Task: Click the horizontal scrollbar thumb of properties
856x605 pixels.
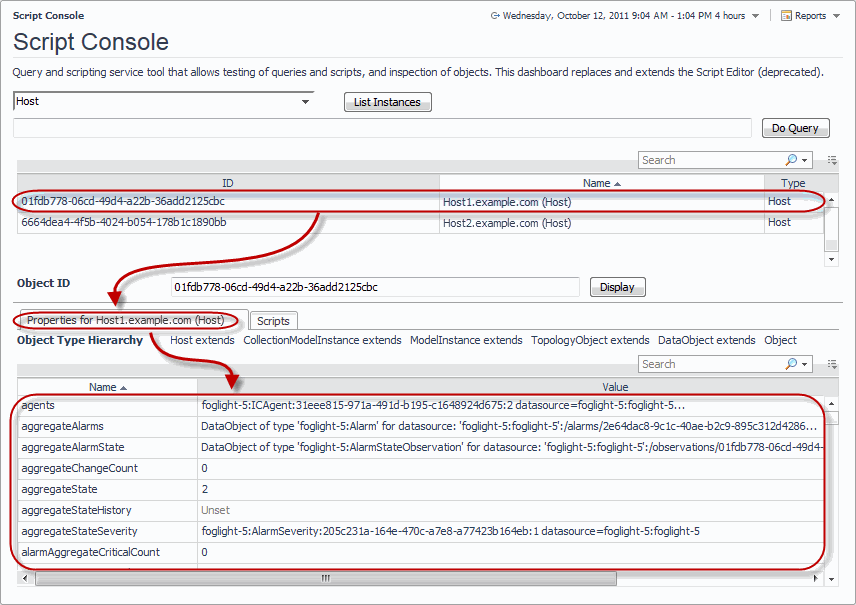Action: pyautogui.click(x=326, y=578)
